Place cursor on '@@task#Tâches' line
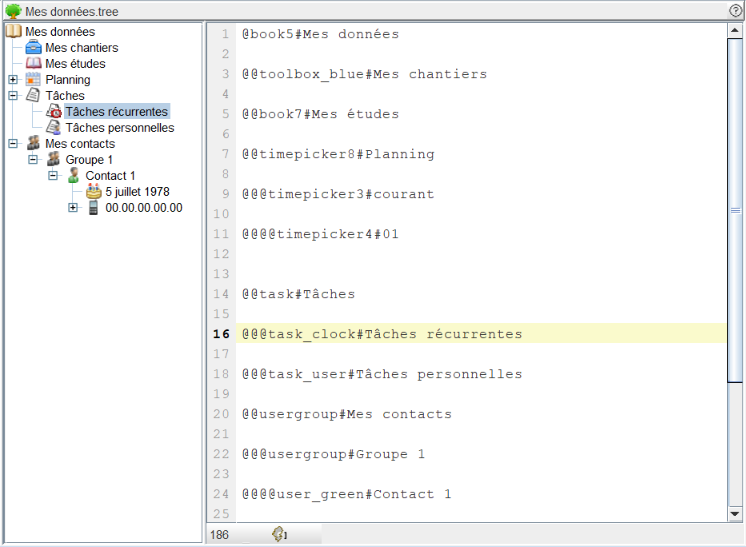The height and width of the screenshot is (547, 746). tap(298, 293)
